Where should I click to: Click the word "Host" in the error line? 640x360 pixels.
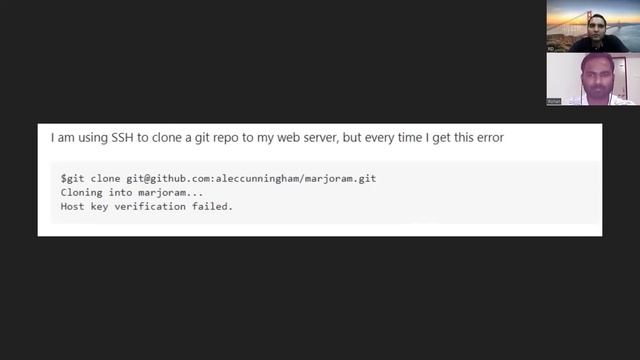[x=72, y=207]
